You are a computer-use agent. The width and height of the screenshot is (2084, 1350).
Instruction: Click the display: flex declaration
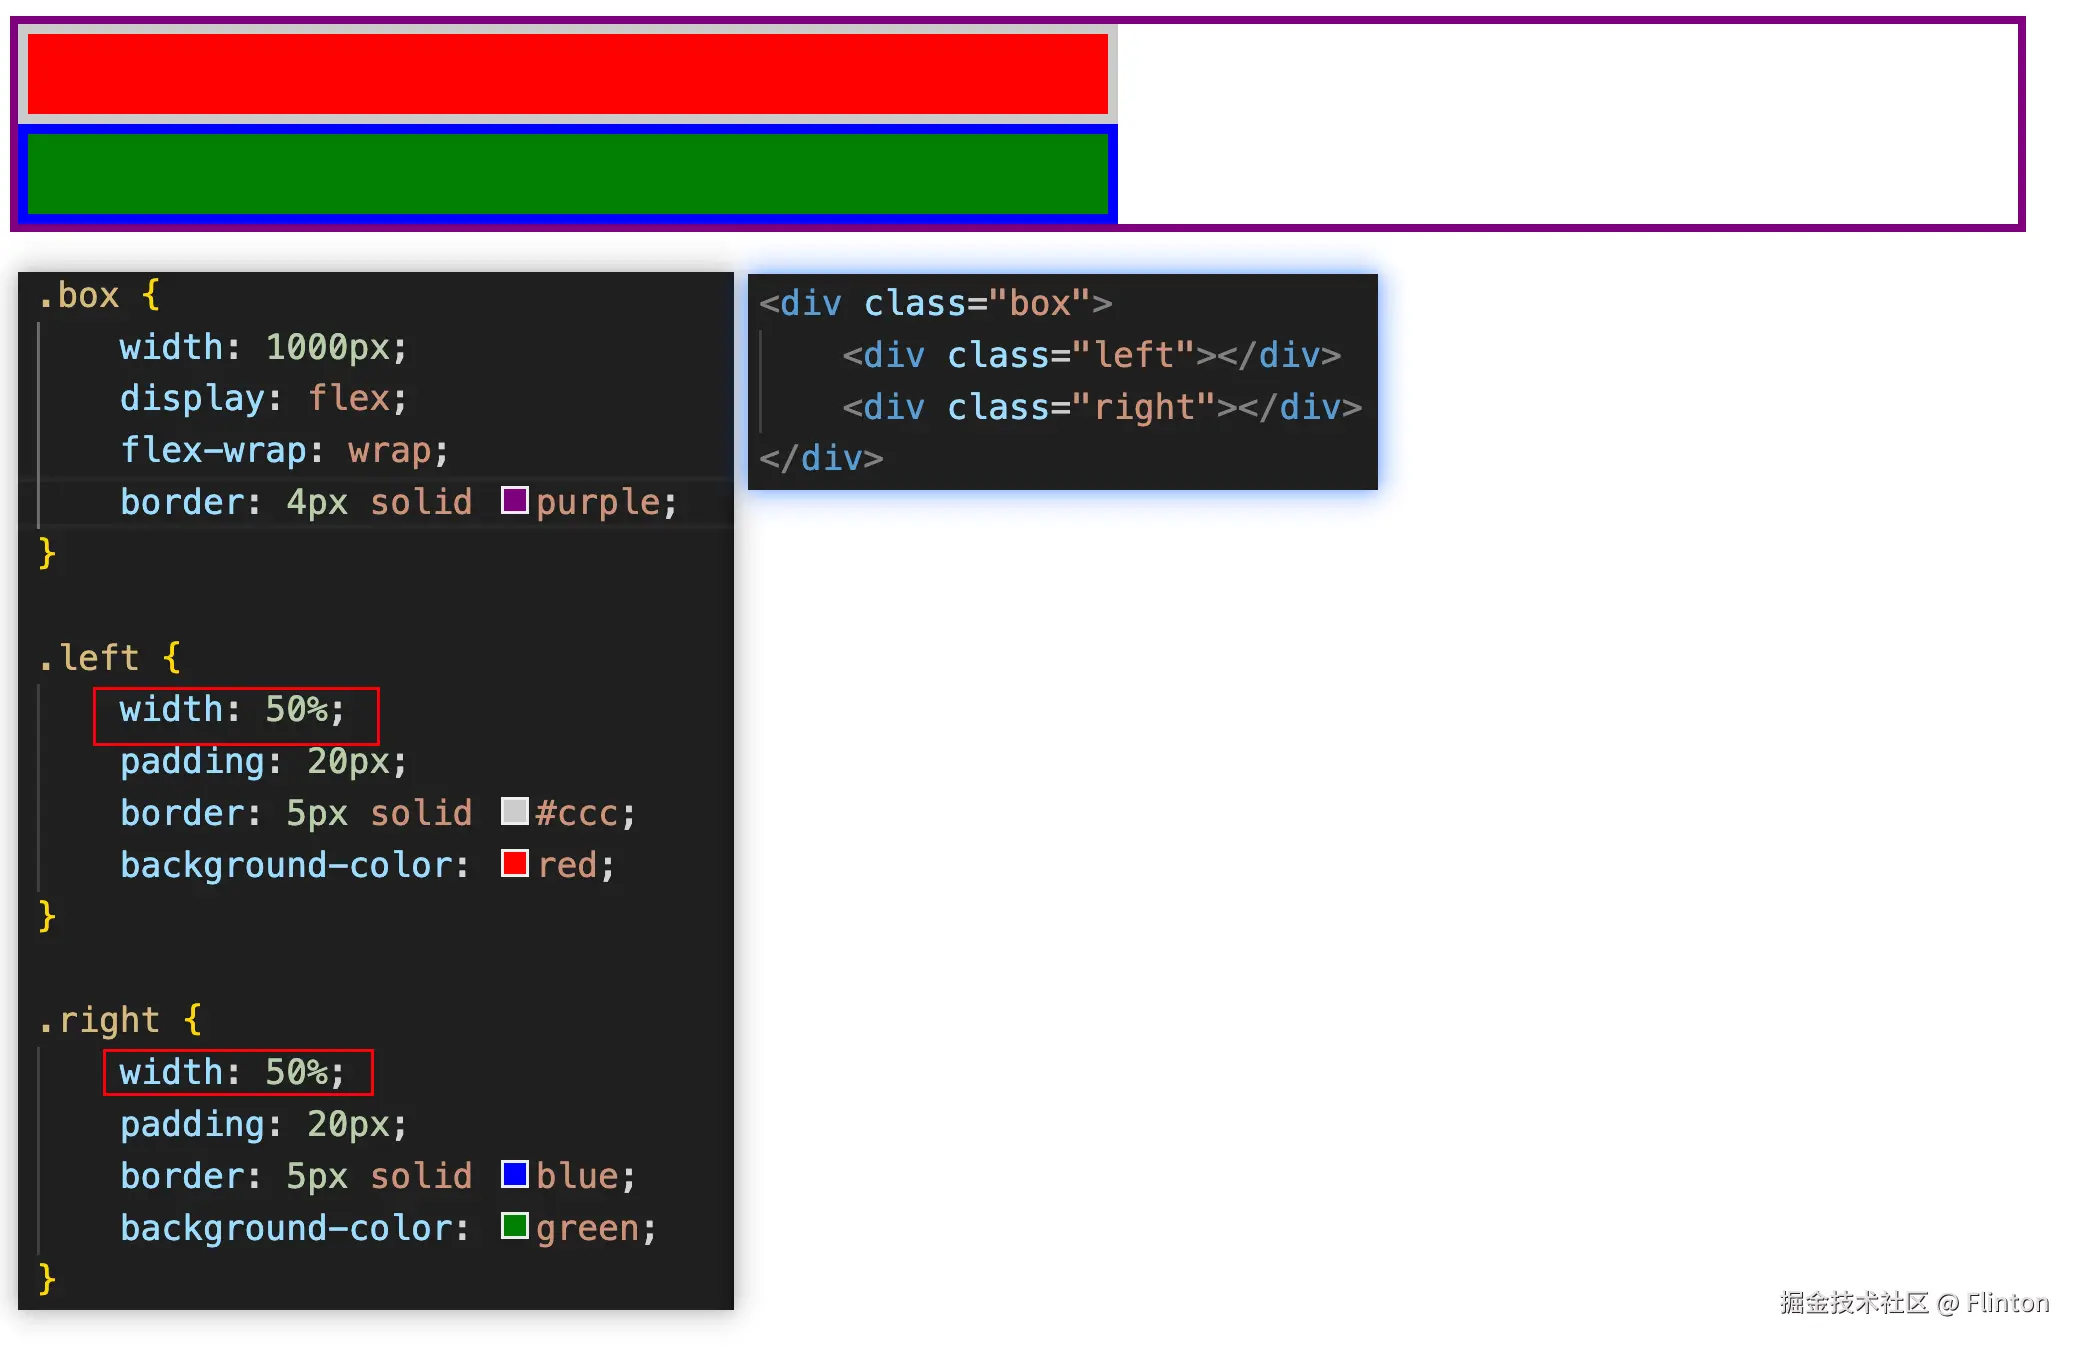[x=263, y=399]
